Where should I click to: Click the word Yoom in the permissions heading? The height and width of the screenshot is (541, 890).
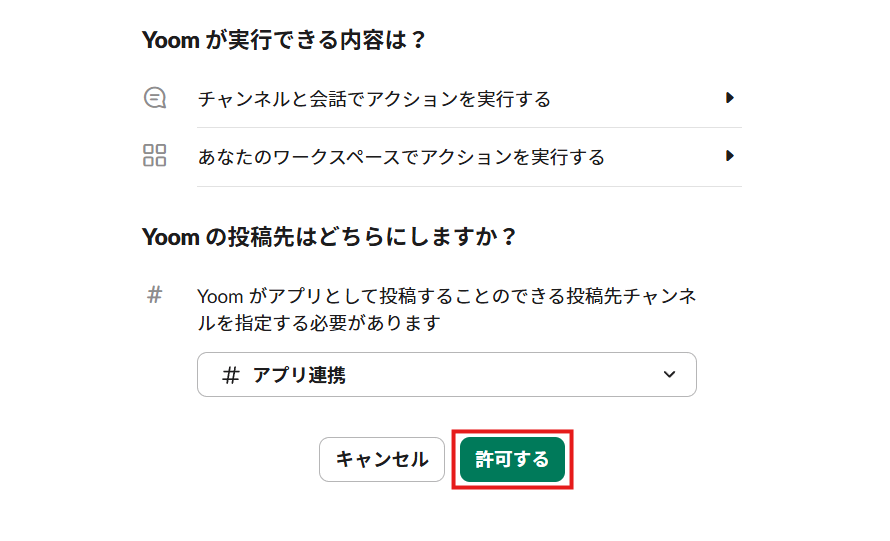[171, 41]
